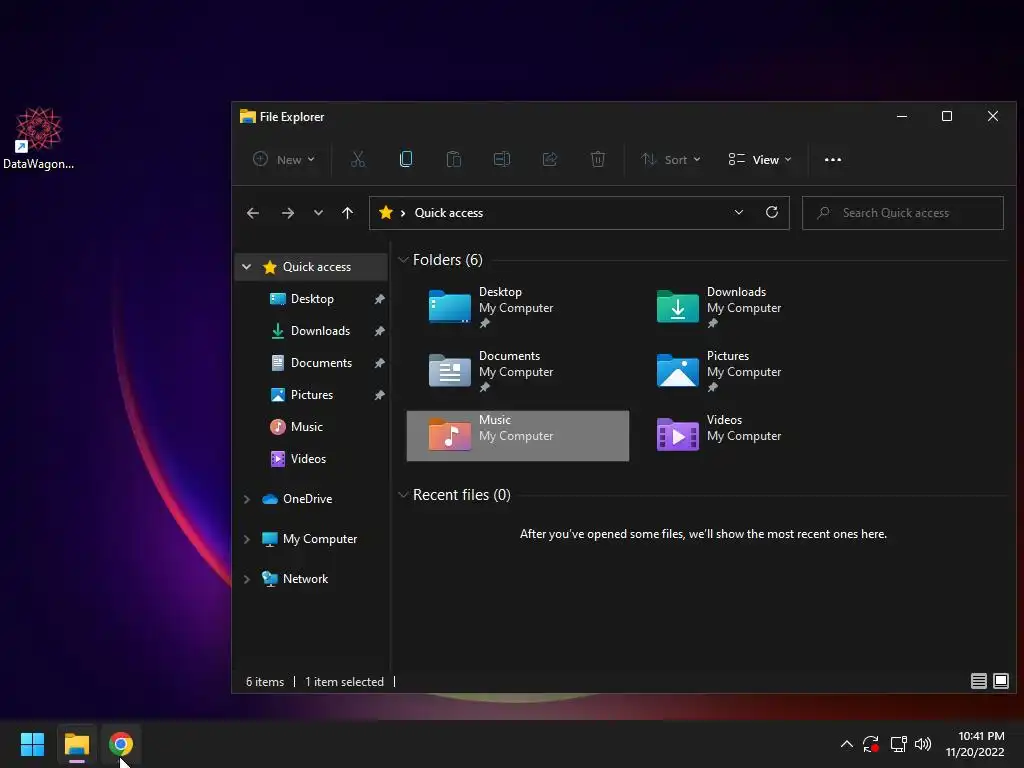This screenshot has height=768, width=1024.
Task: Click File Explorer on the taskbar
Action: tap(76, 744)
